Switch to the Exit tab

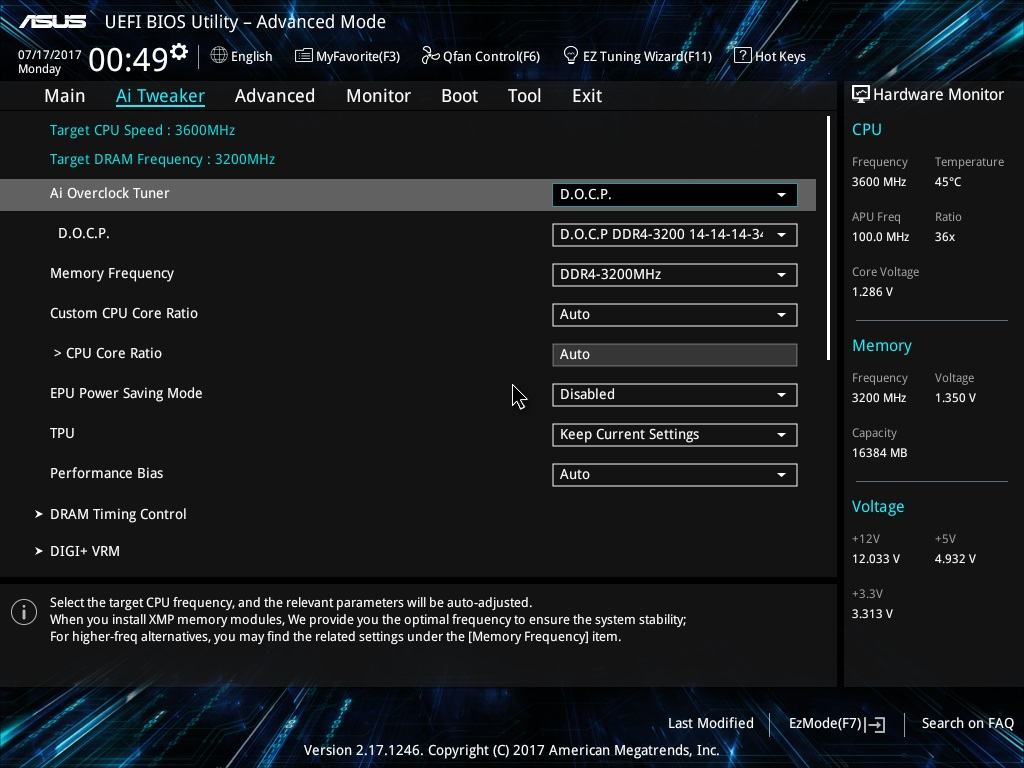tap(587, 96)
